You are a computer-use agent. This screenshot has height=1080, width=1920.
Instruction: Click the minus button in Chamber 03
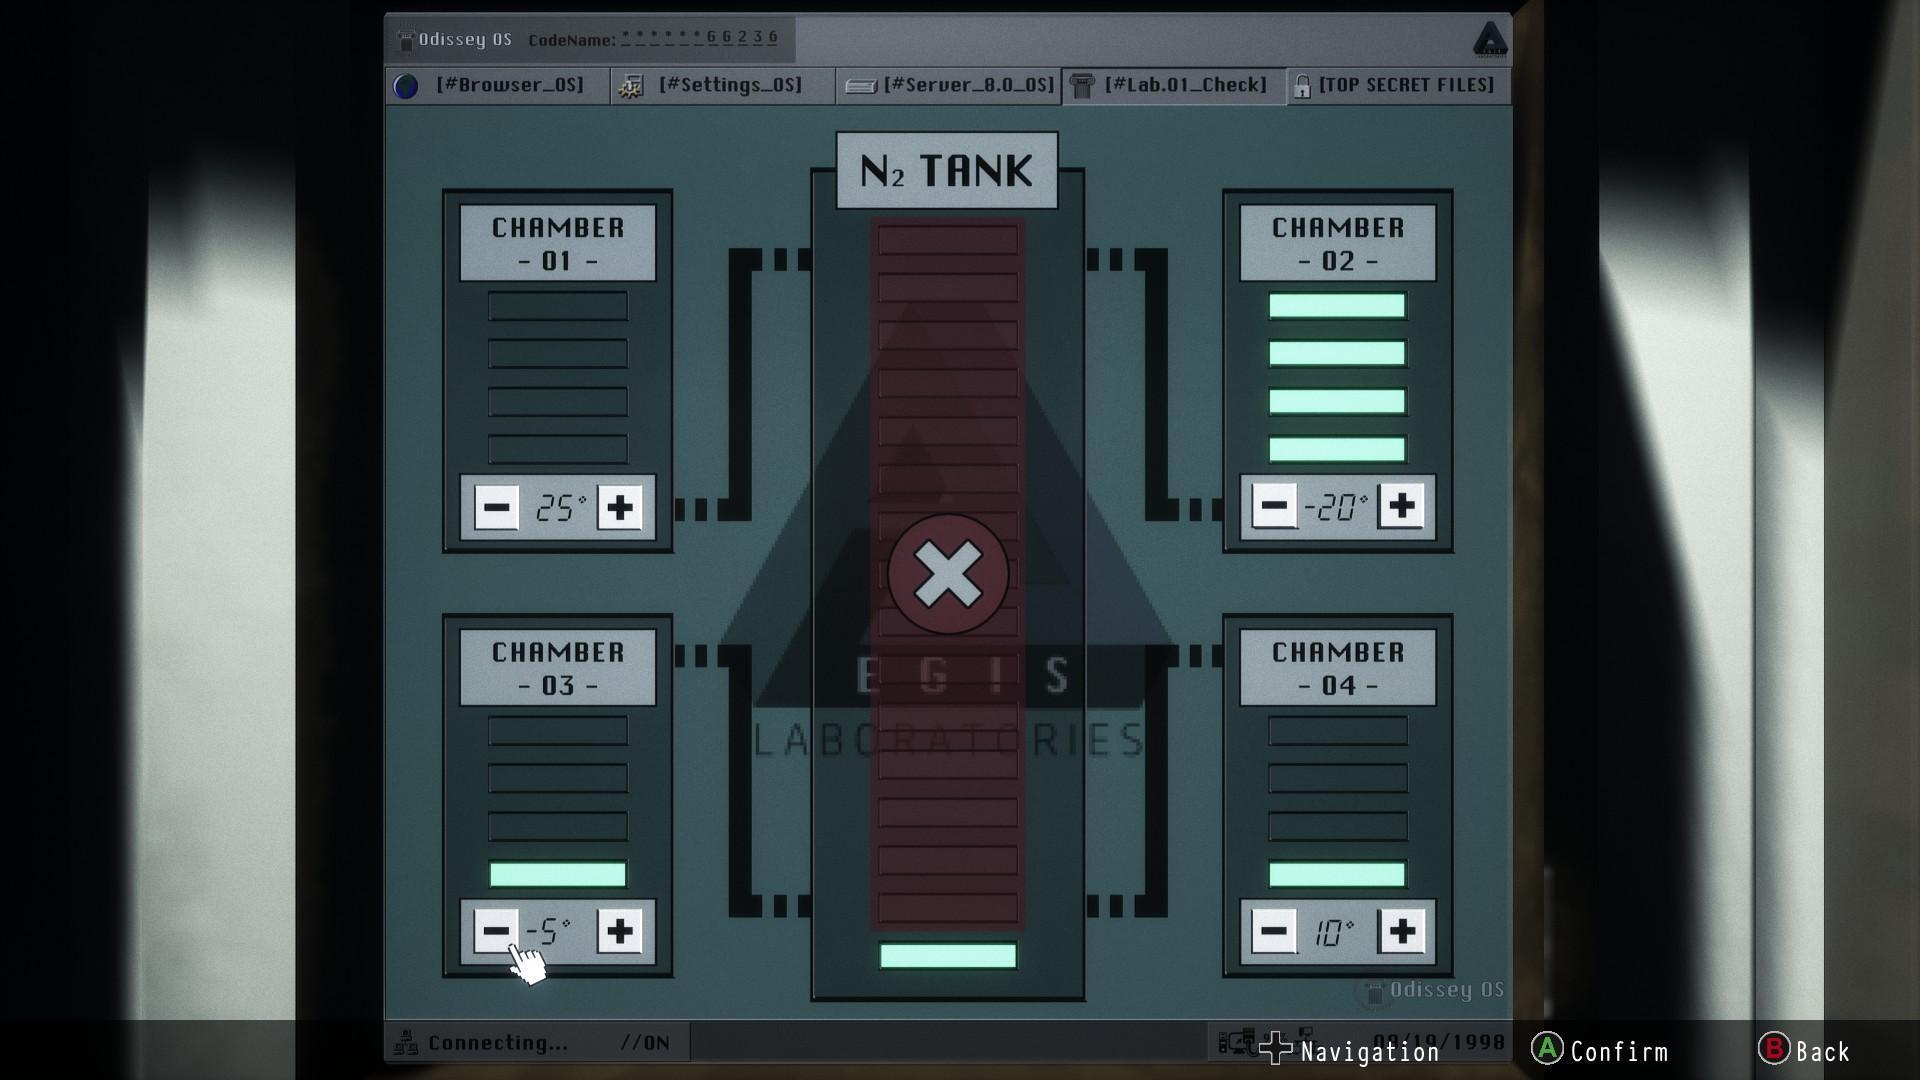coord(496,931)
